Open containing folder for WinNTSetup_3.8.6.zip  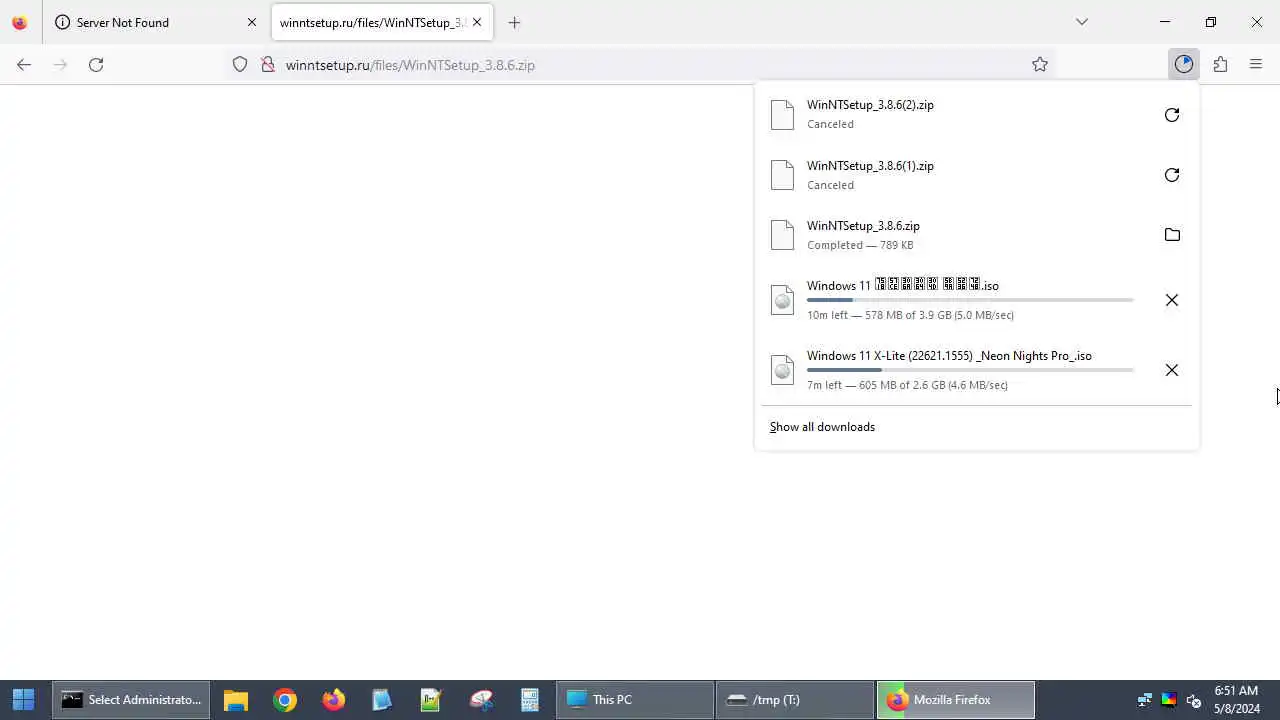[x=1172, y=235]
